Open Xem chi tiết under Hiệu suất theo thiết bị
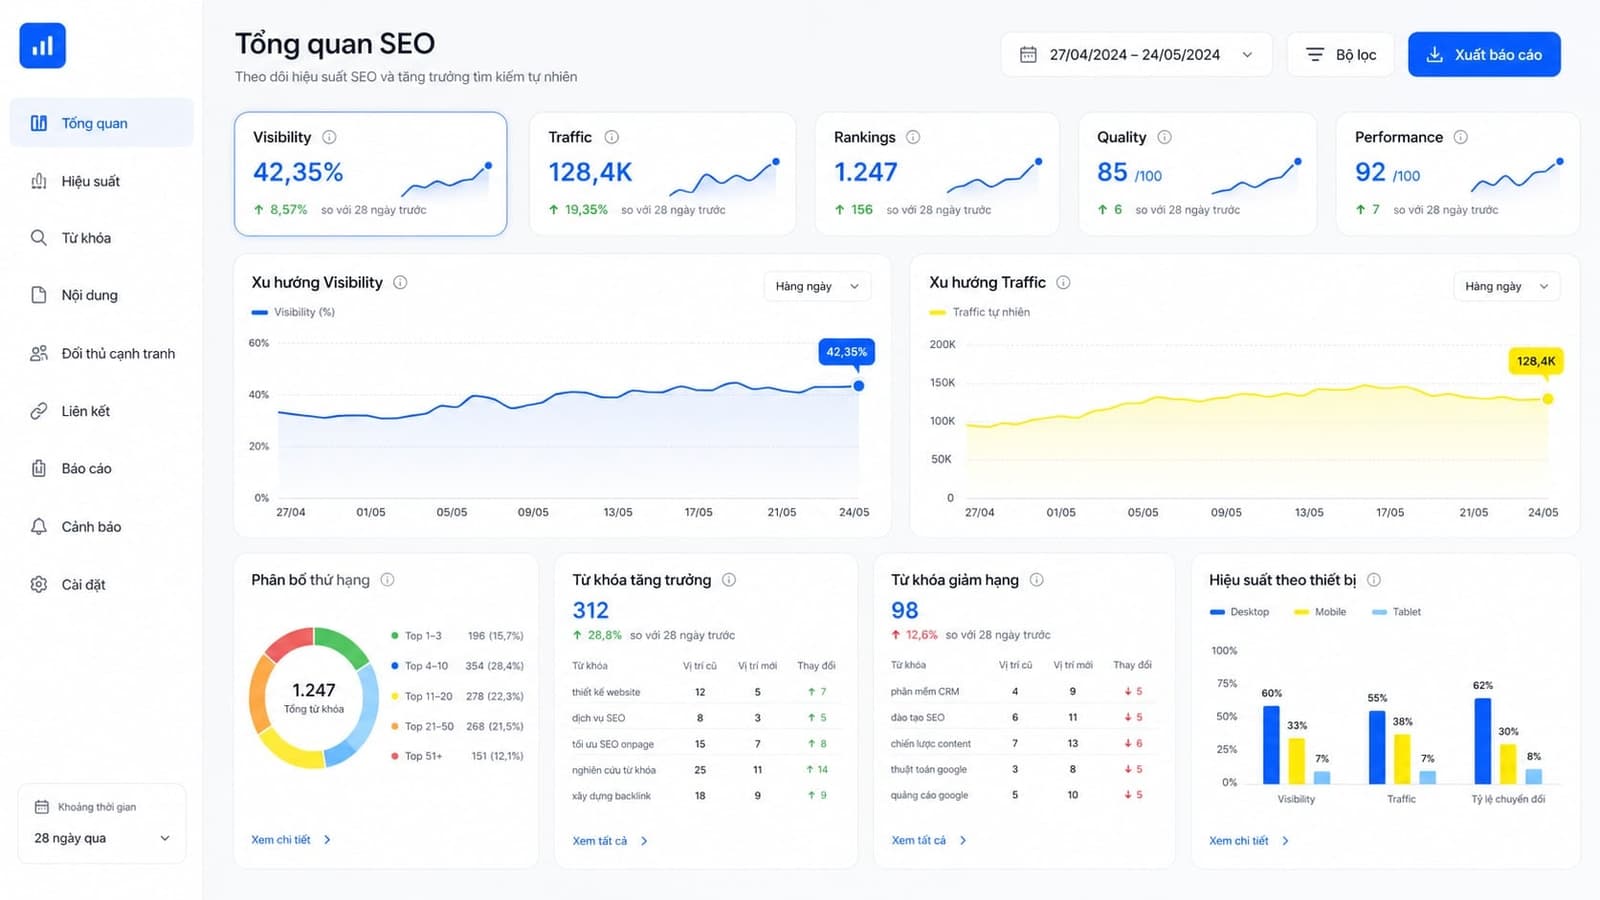The image size is (1600, 900). 1249,841
